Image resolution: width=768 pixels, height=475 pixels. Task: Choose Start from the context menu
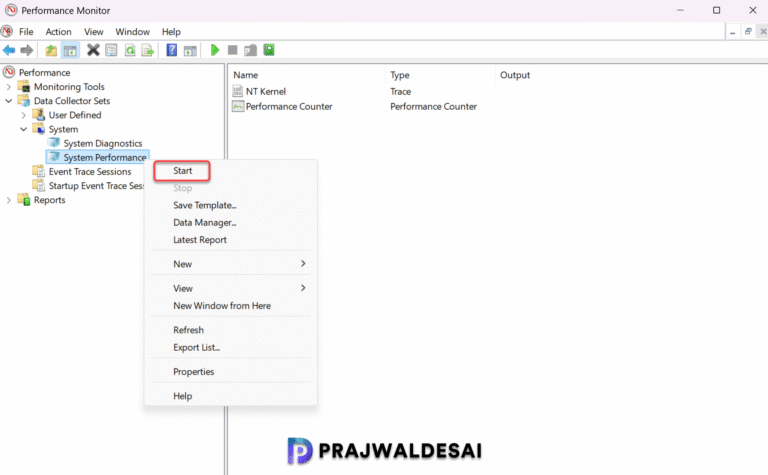(x=182, y=171)
